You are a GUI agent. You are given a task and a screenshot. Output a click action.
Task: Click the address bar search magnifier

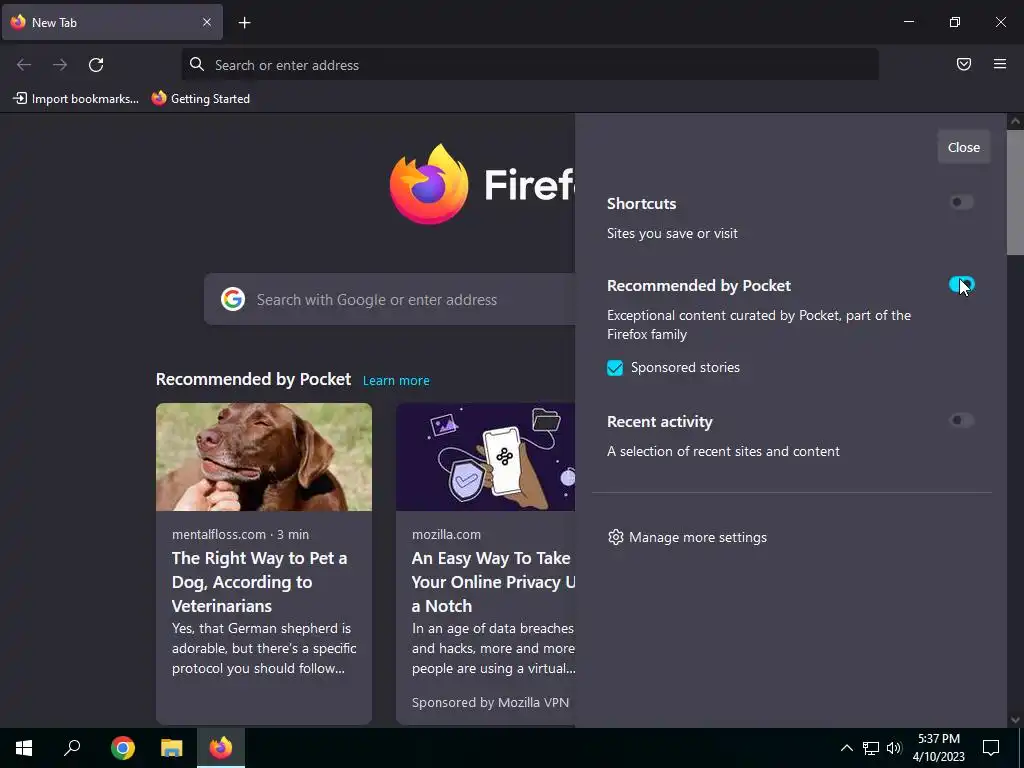[x=197, y=64]
